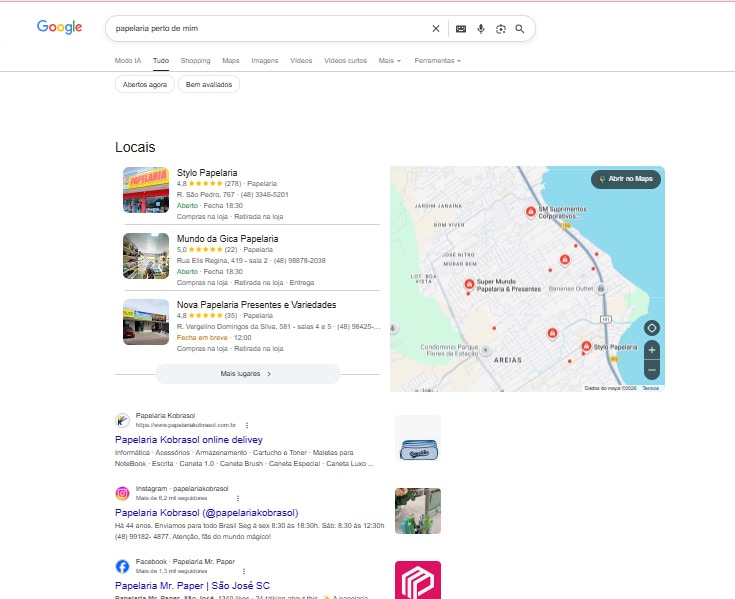
Task: Select the Bananas Outlet map marker
Action: click(x=600, y=289)
